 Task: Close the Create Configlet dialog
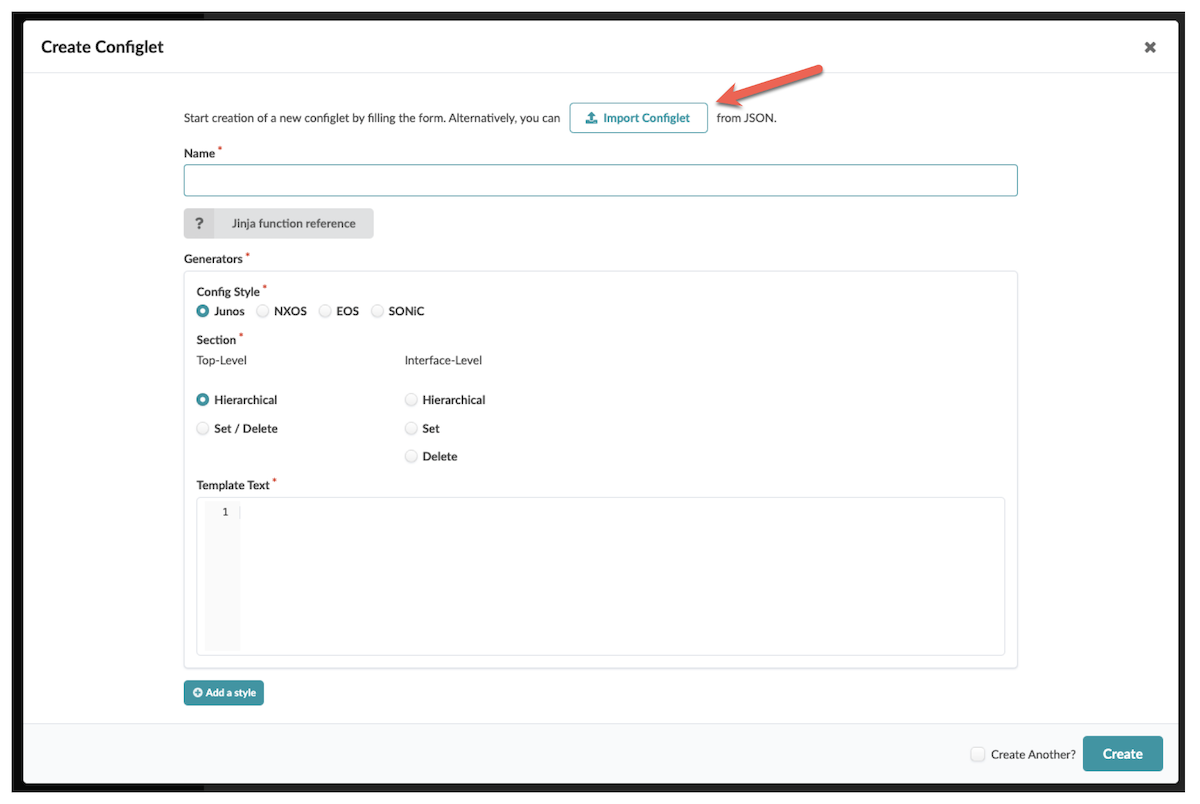(1149, 46)
